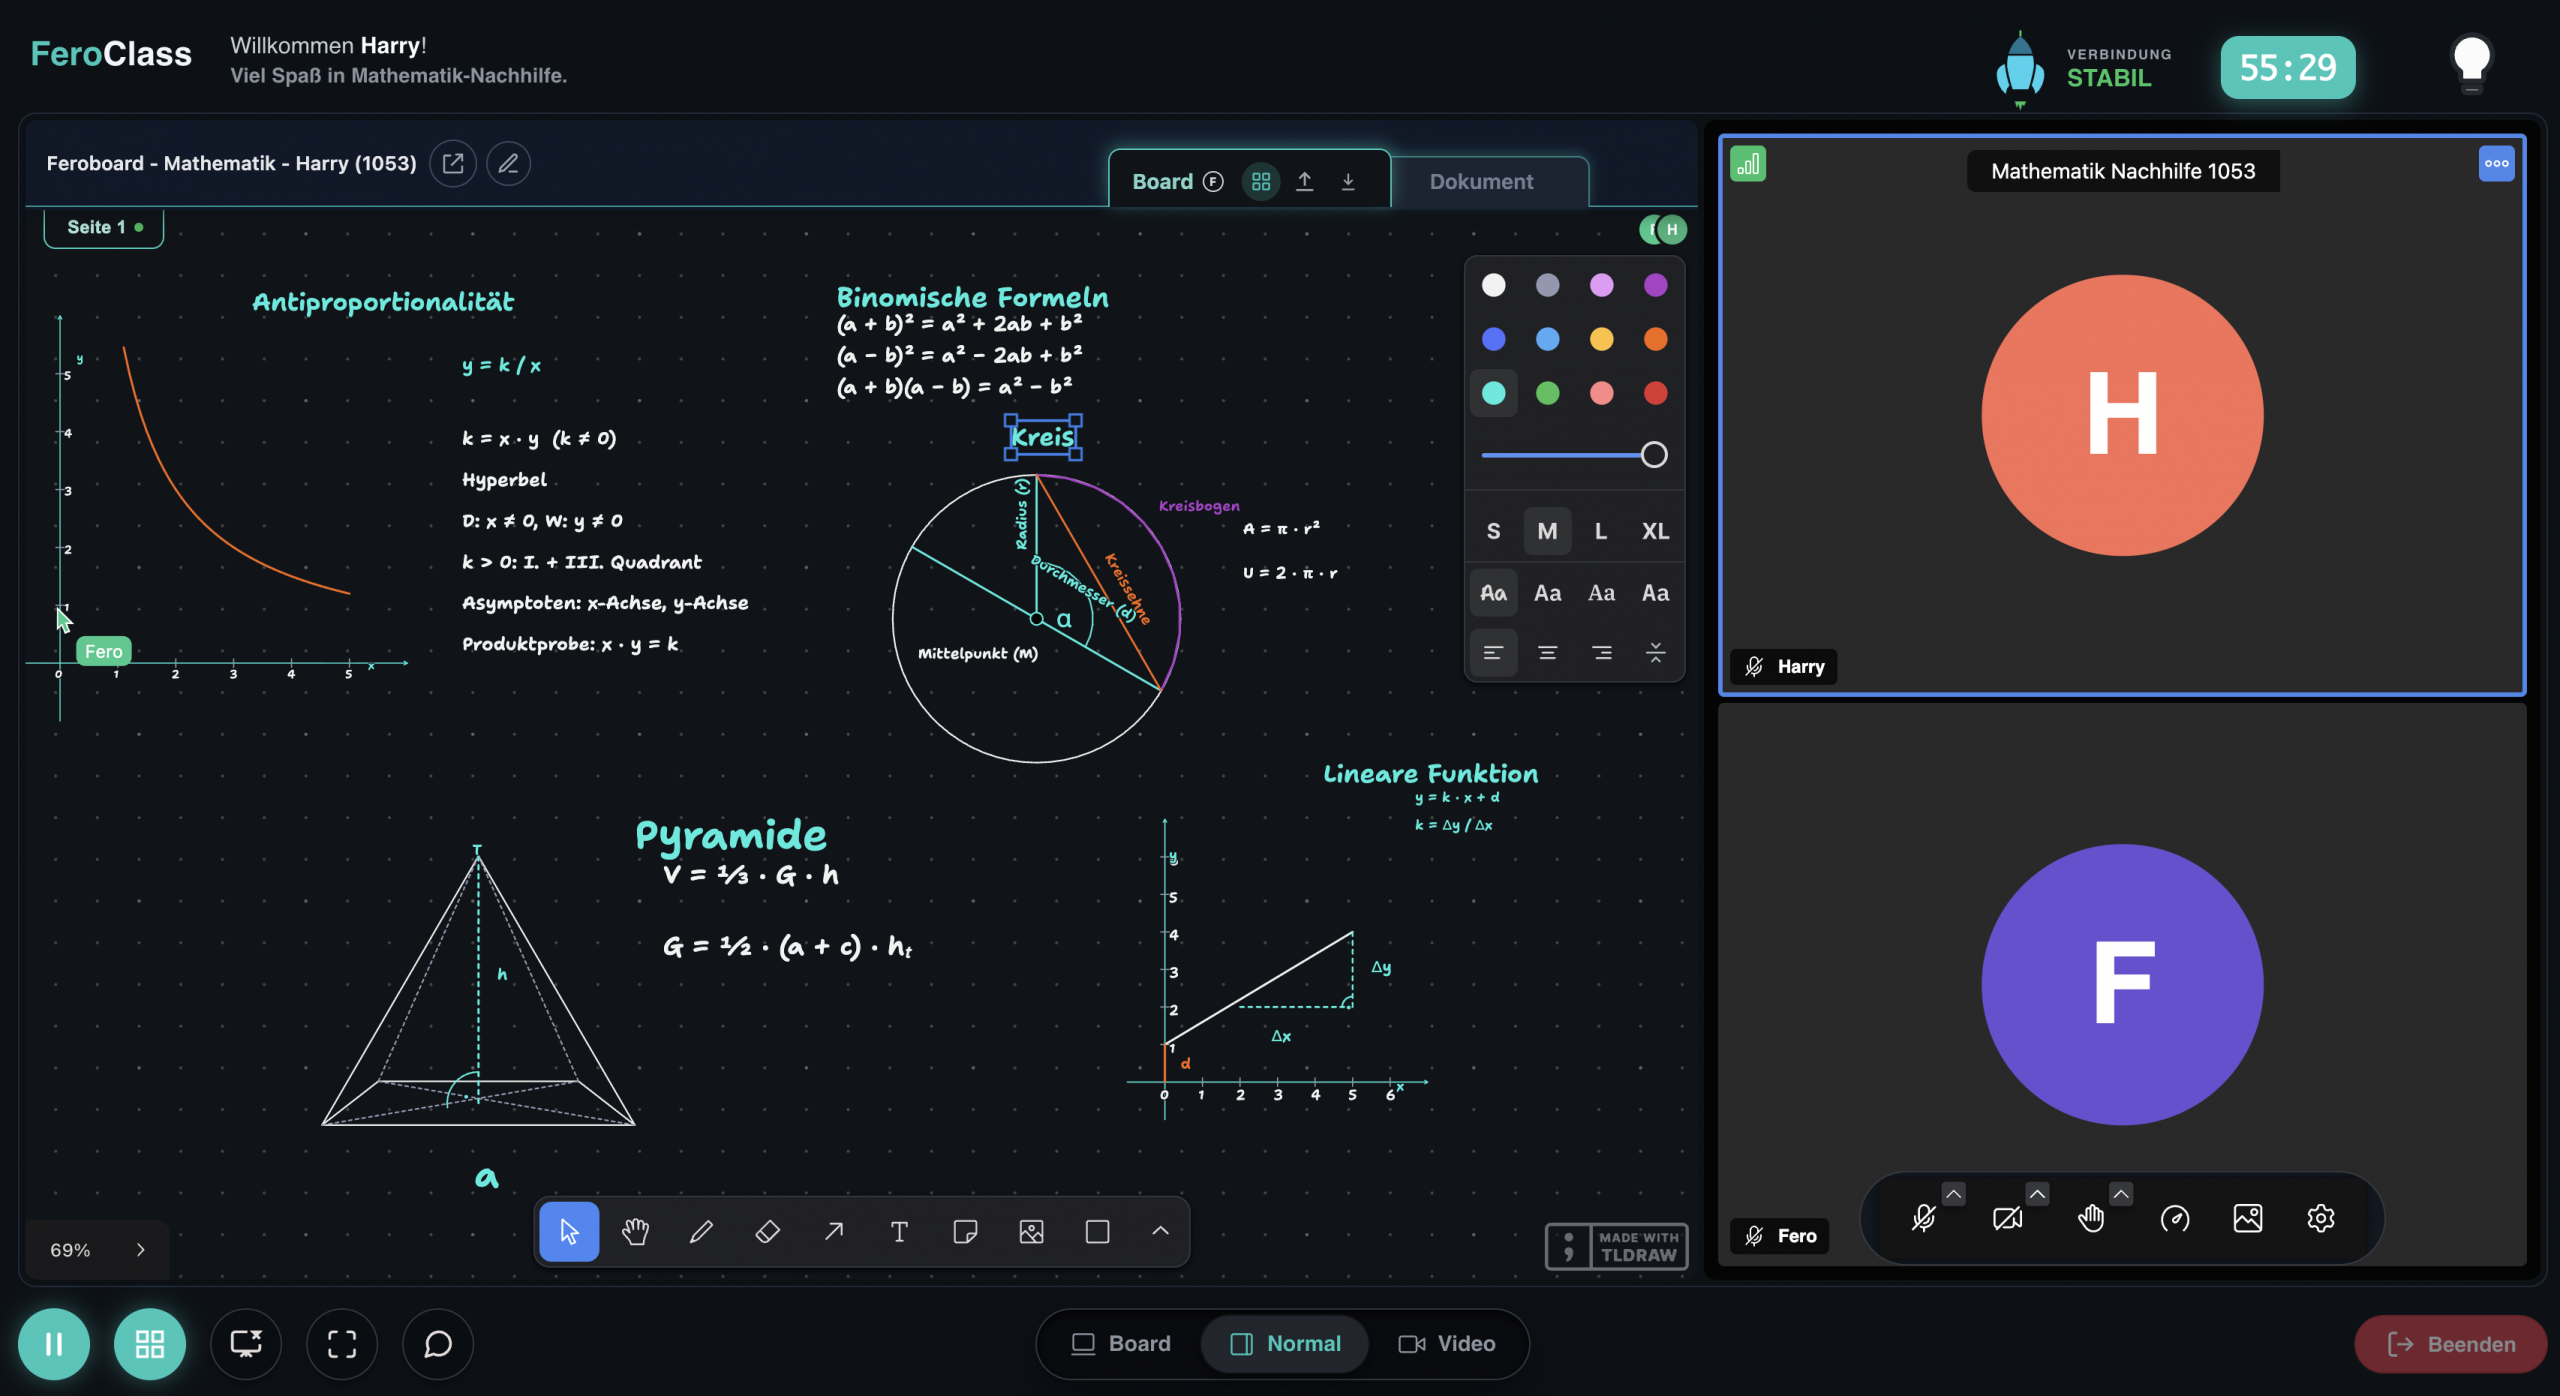Screen dimensions: 2560x1396
Task: Click the rocket connection status icon
Action: coord(2020,68)
